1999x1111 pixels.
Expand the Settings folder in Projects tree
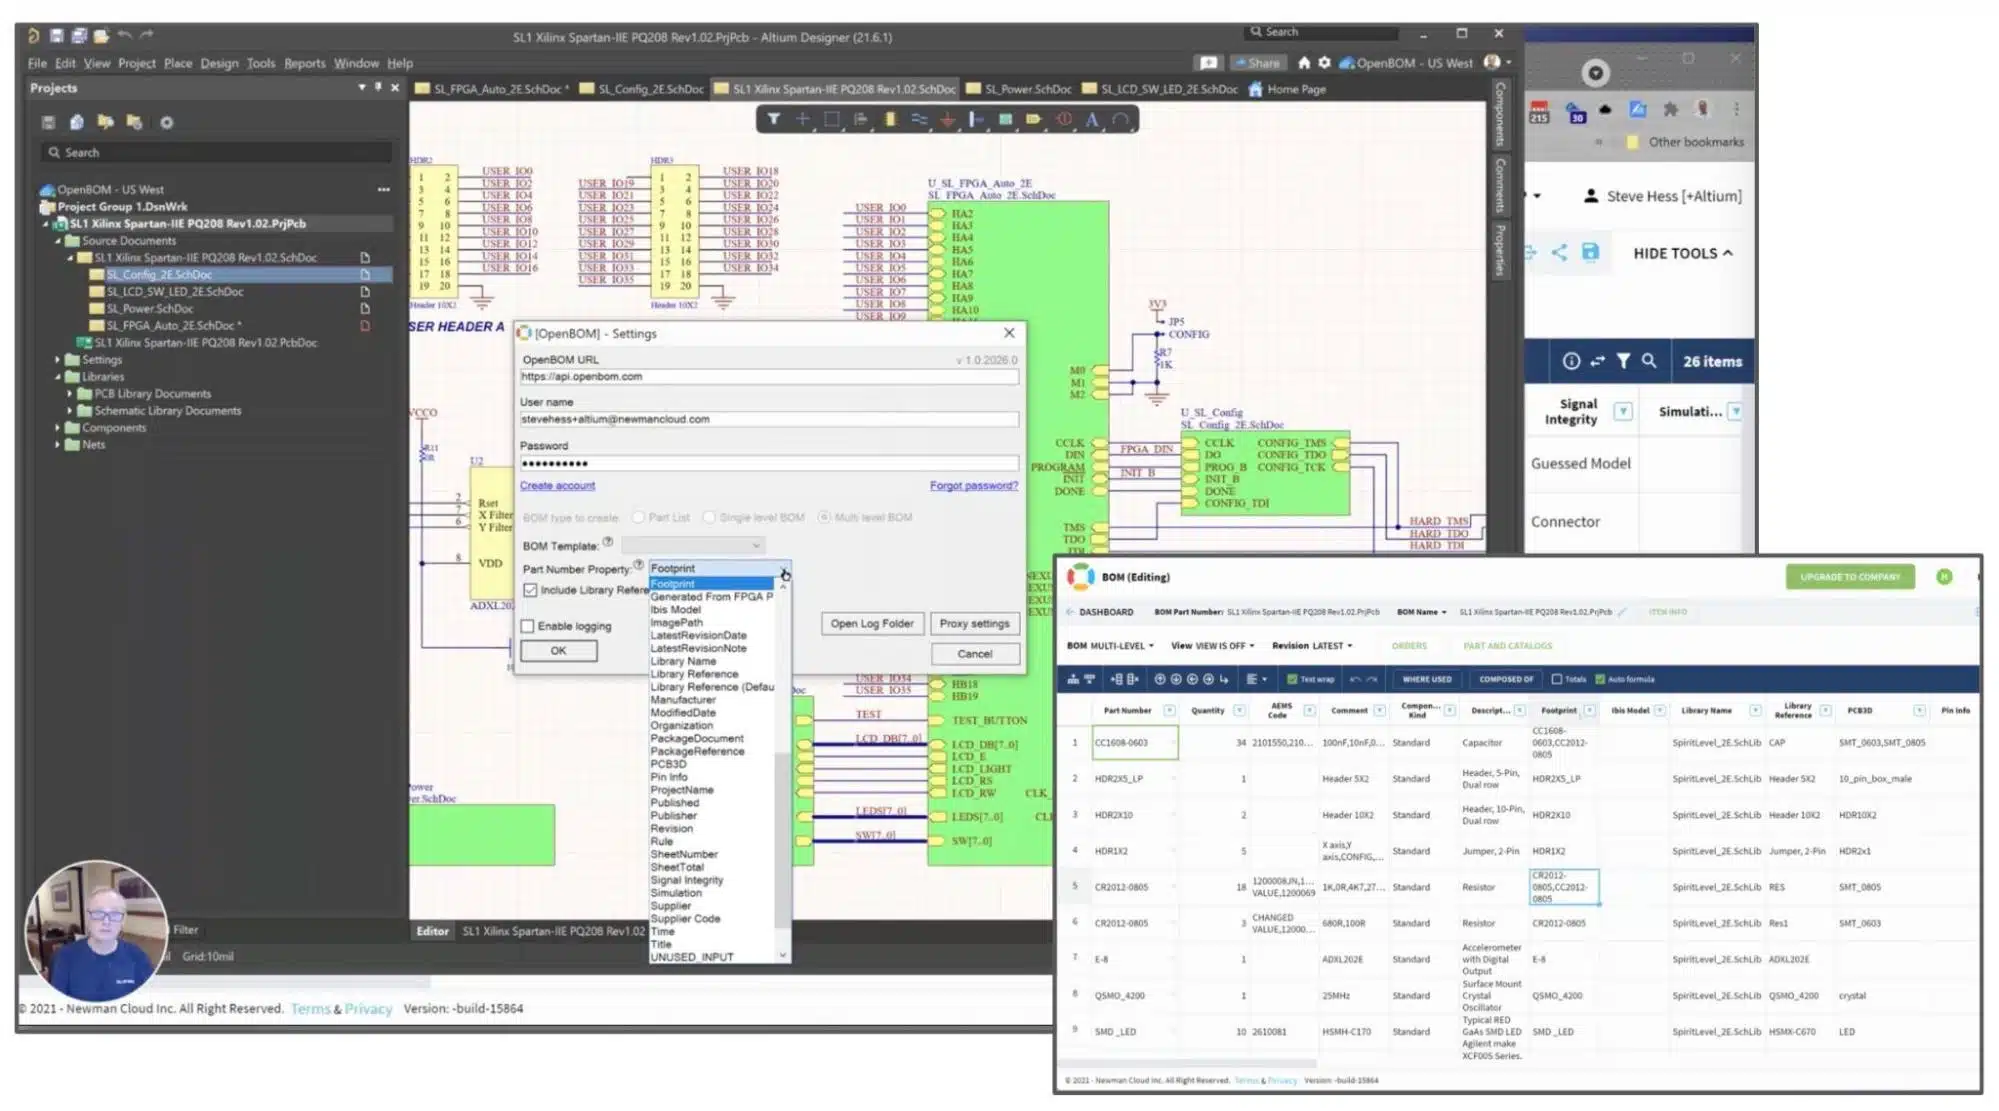pyautogui.click(x=58, y=360)
